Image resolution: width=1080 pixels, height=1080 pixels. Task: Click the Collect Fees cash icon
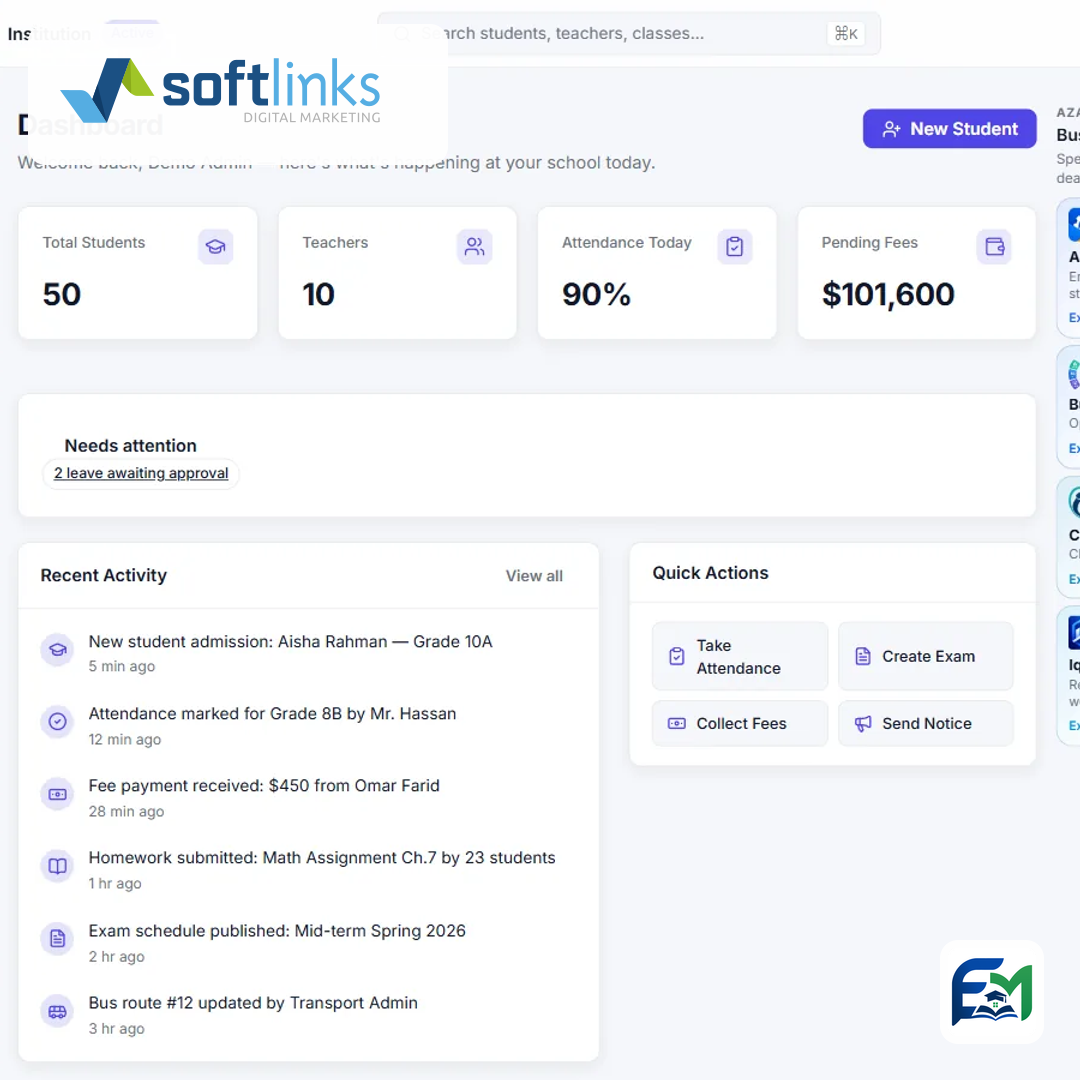tap(677, 723)
